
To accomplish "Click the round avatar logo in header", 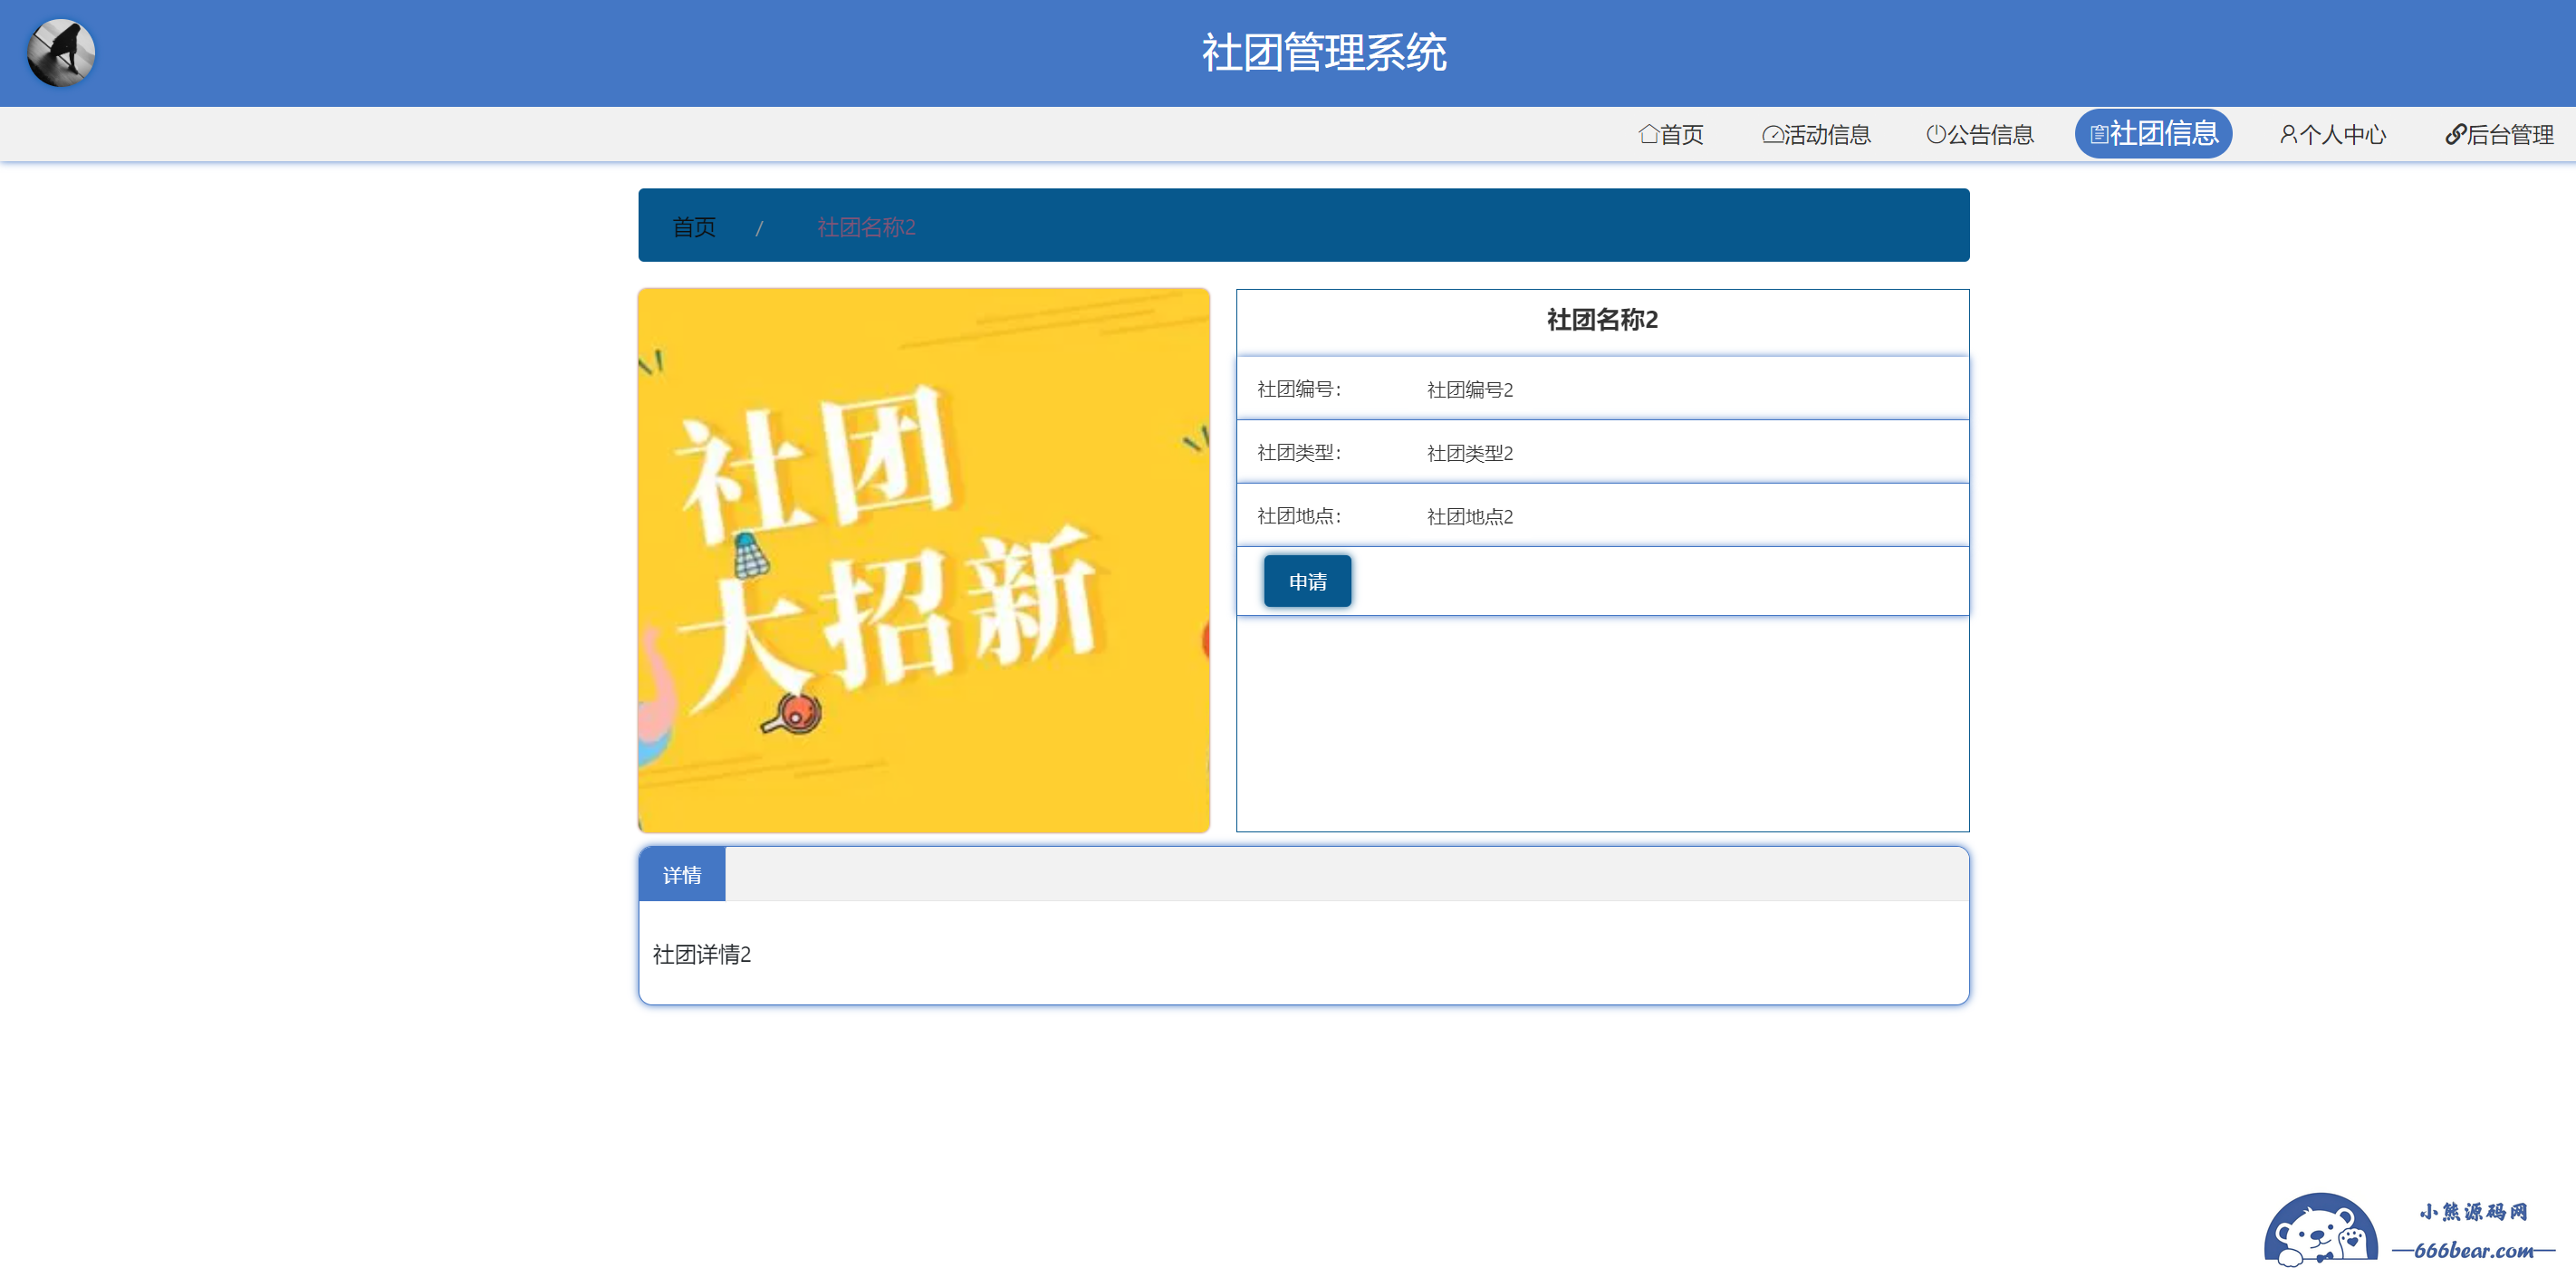I will (x=61, y=53).
